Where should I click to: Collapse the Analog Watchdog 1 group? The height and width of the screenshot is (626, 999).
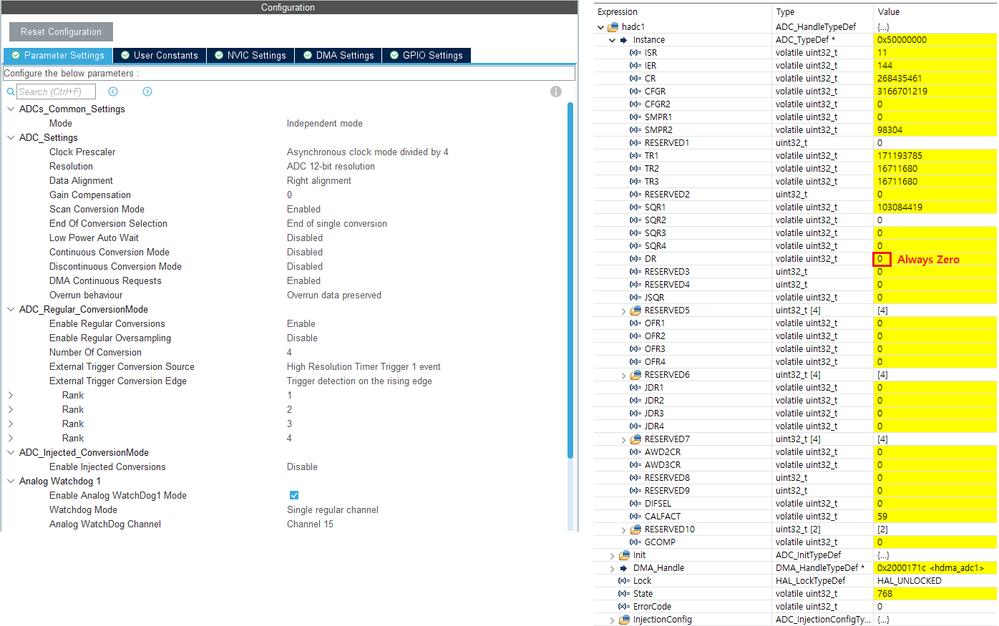[x=11, y=481]
